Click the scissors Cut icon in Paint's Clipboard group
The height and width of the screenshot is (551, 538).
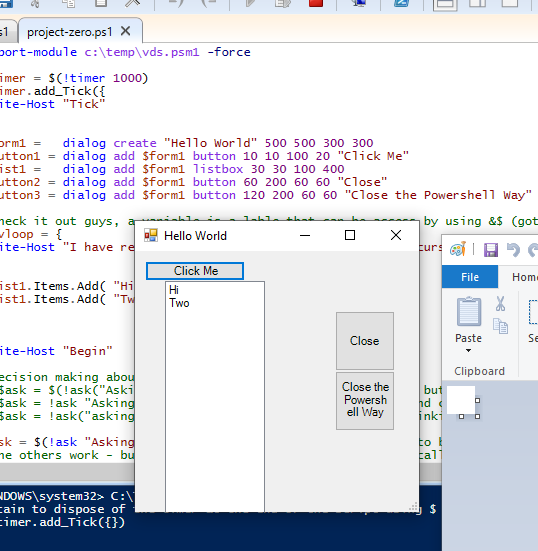[x=500, y=304]
